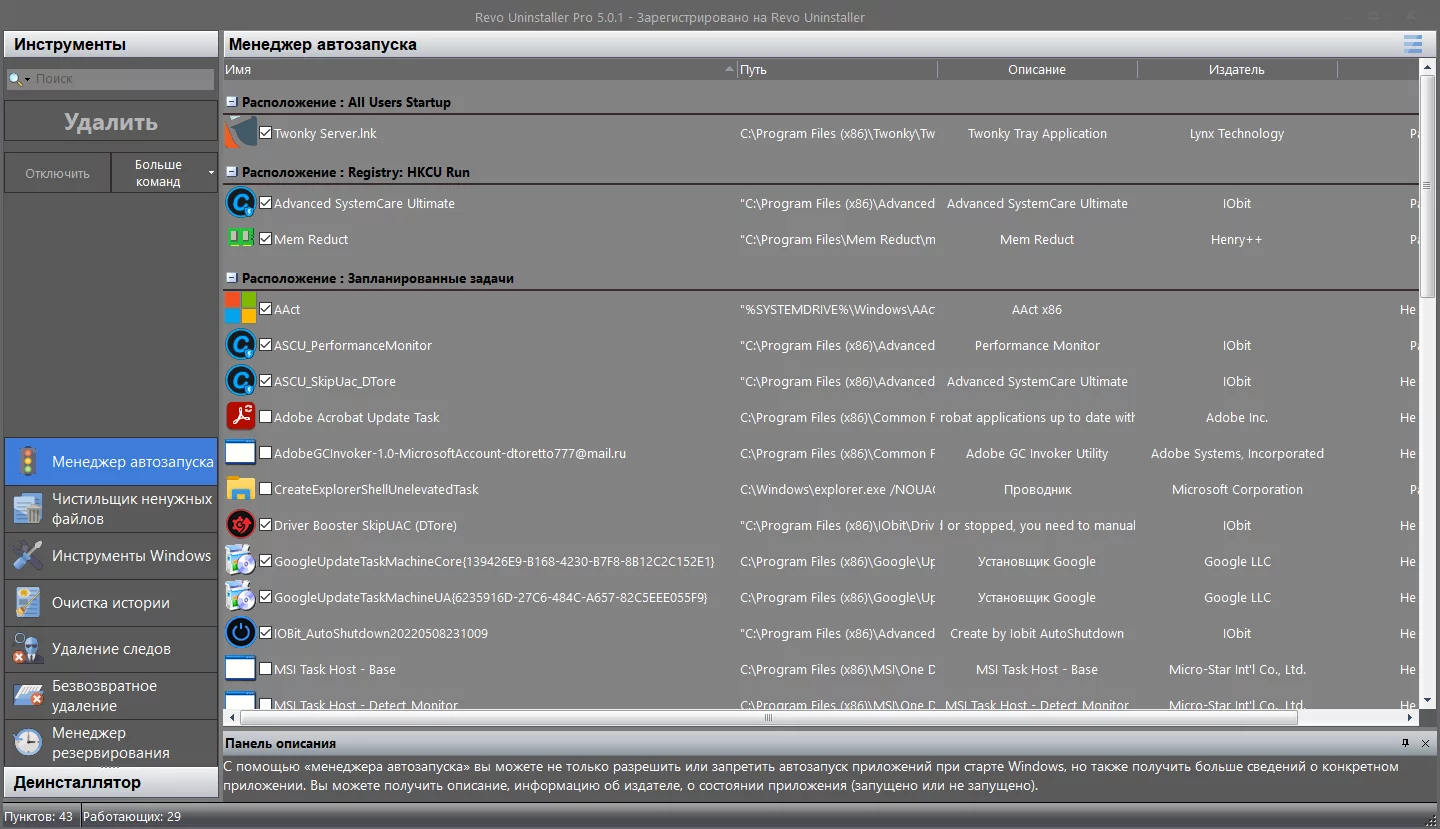The height and width of the screenshot is (829, 1440).
Task: Open Чистильщик ненужных файлов tool
Action: pos(111,508)
